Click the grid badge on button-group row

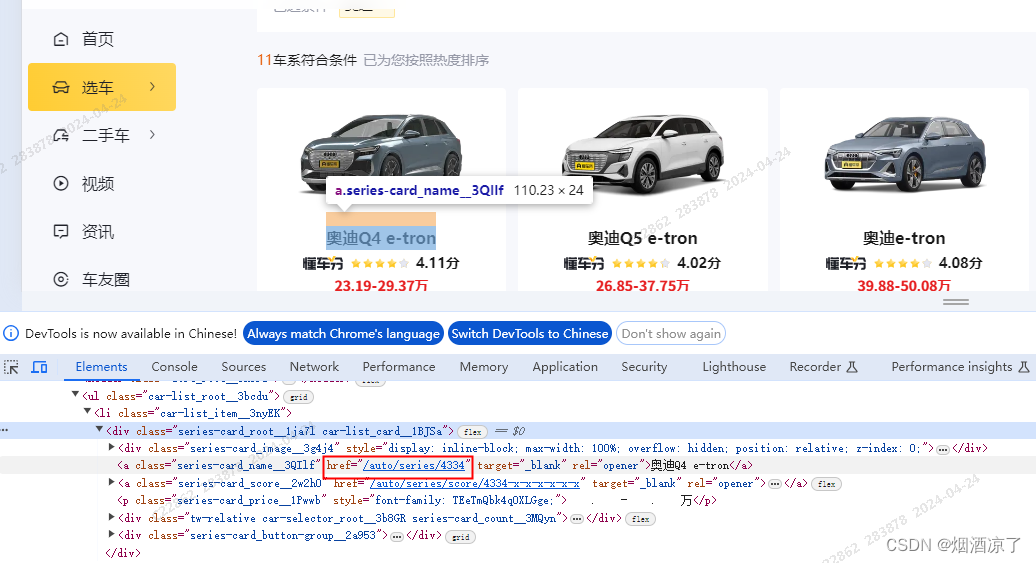461,537
